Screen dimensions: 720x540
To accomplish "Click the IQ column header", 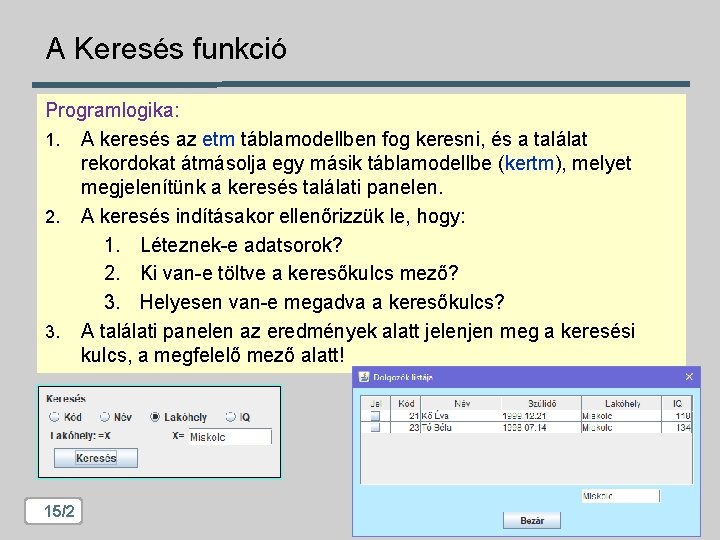I will pos(677,403).
